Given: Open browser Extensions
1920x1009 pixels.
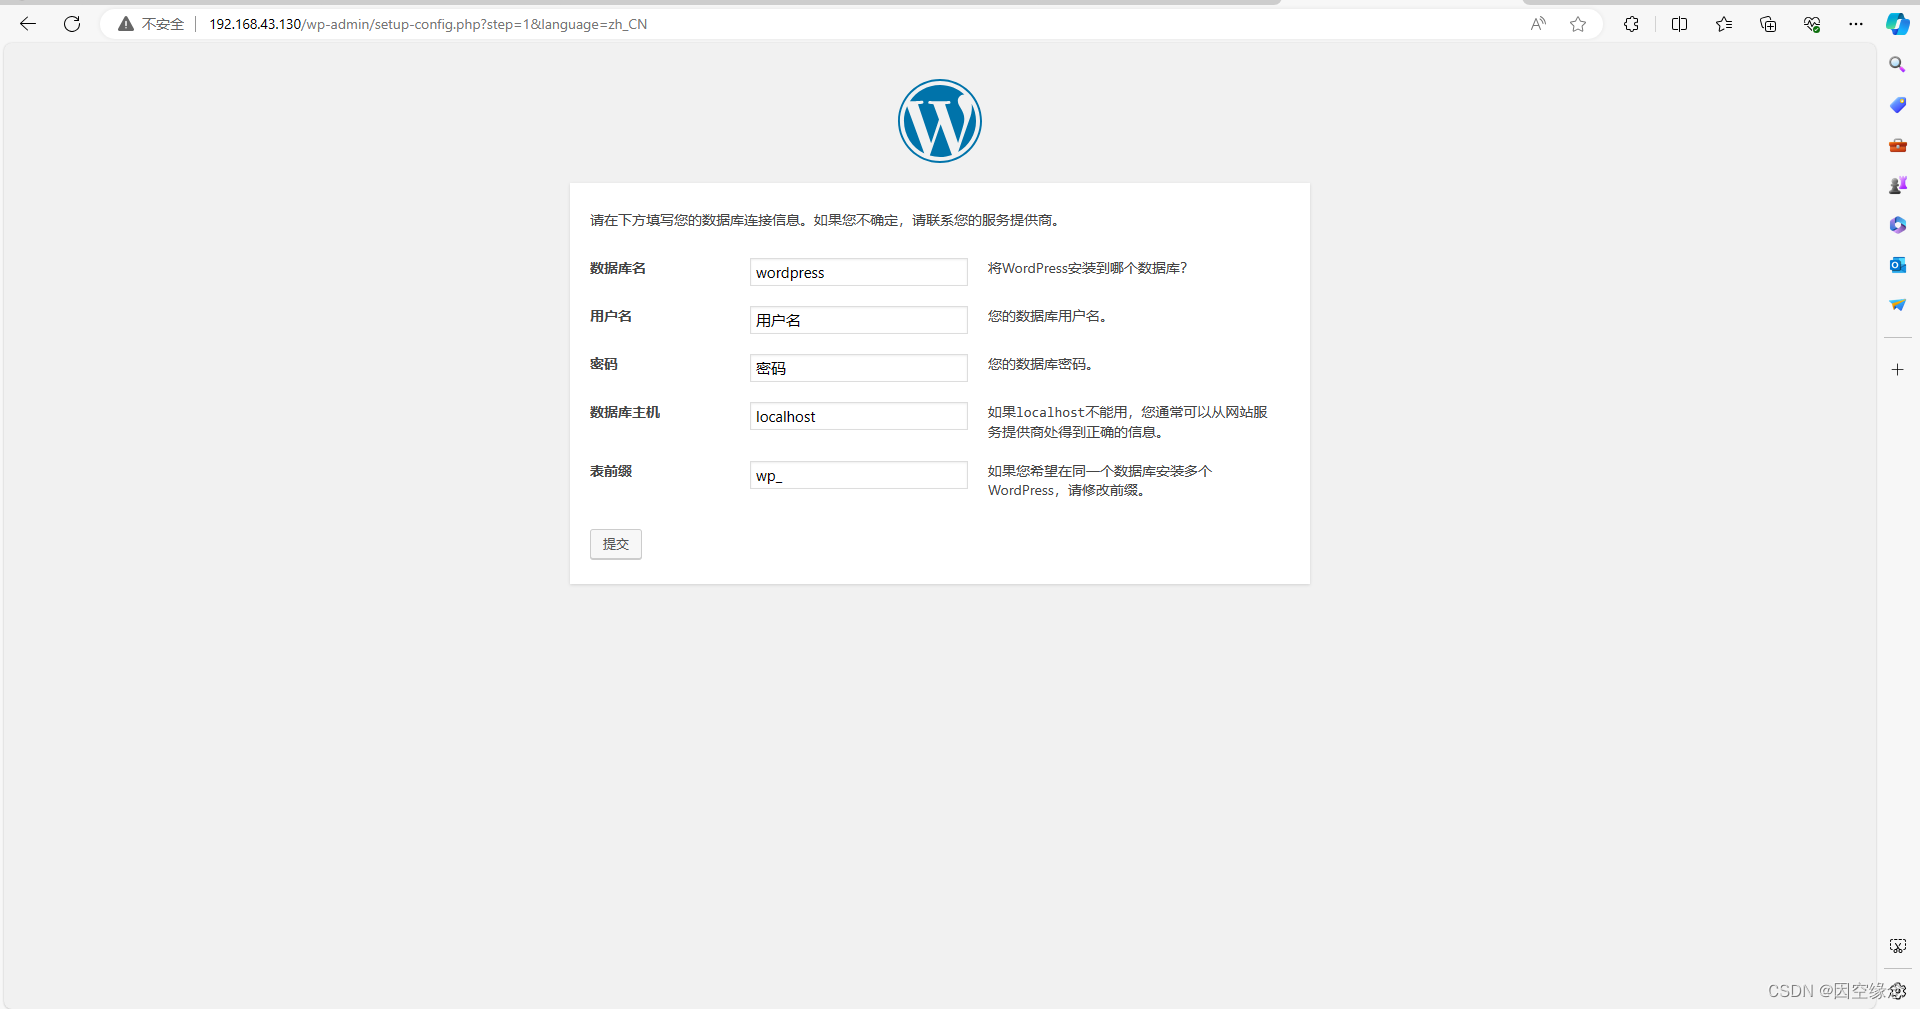Looking at the screenshot, I should coord(1631,24).
